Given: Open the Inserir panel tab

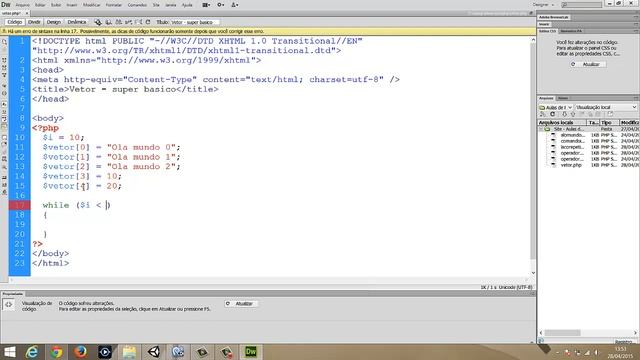Looking at the screenshot, I should tap(544, 24).
